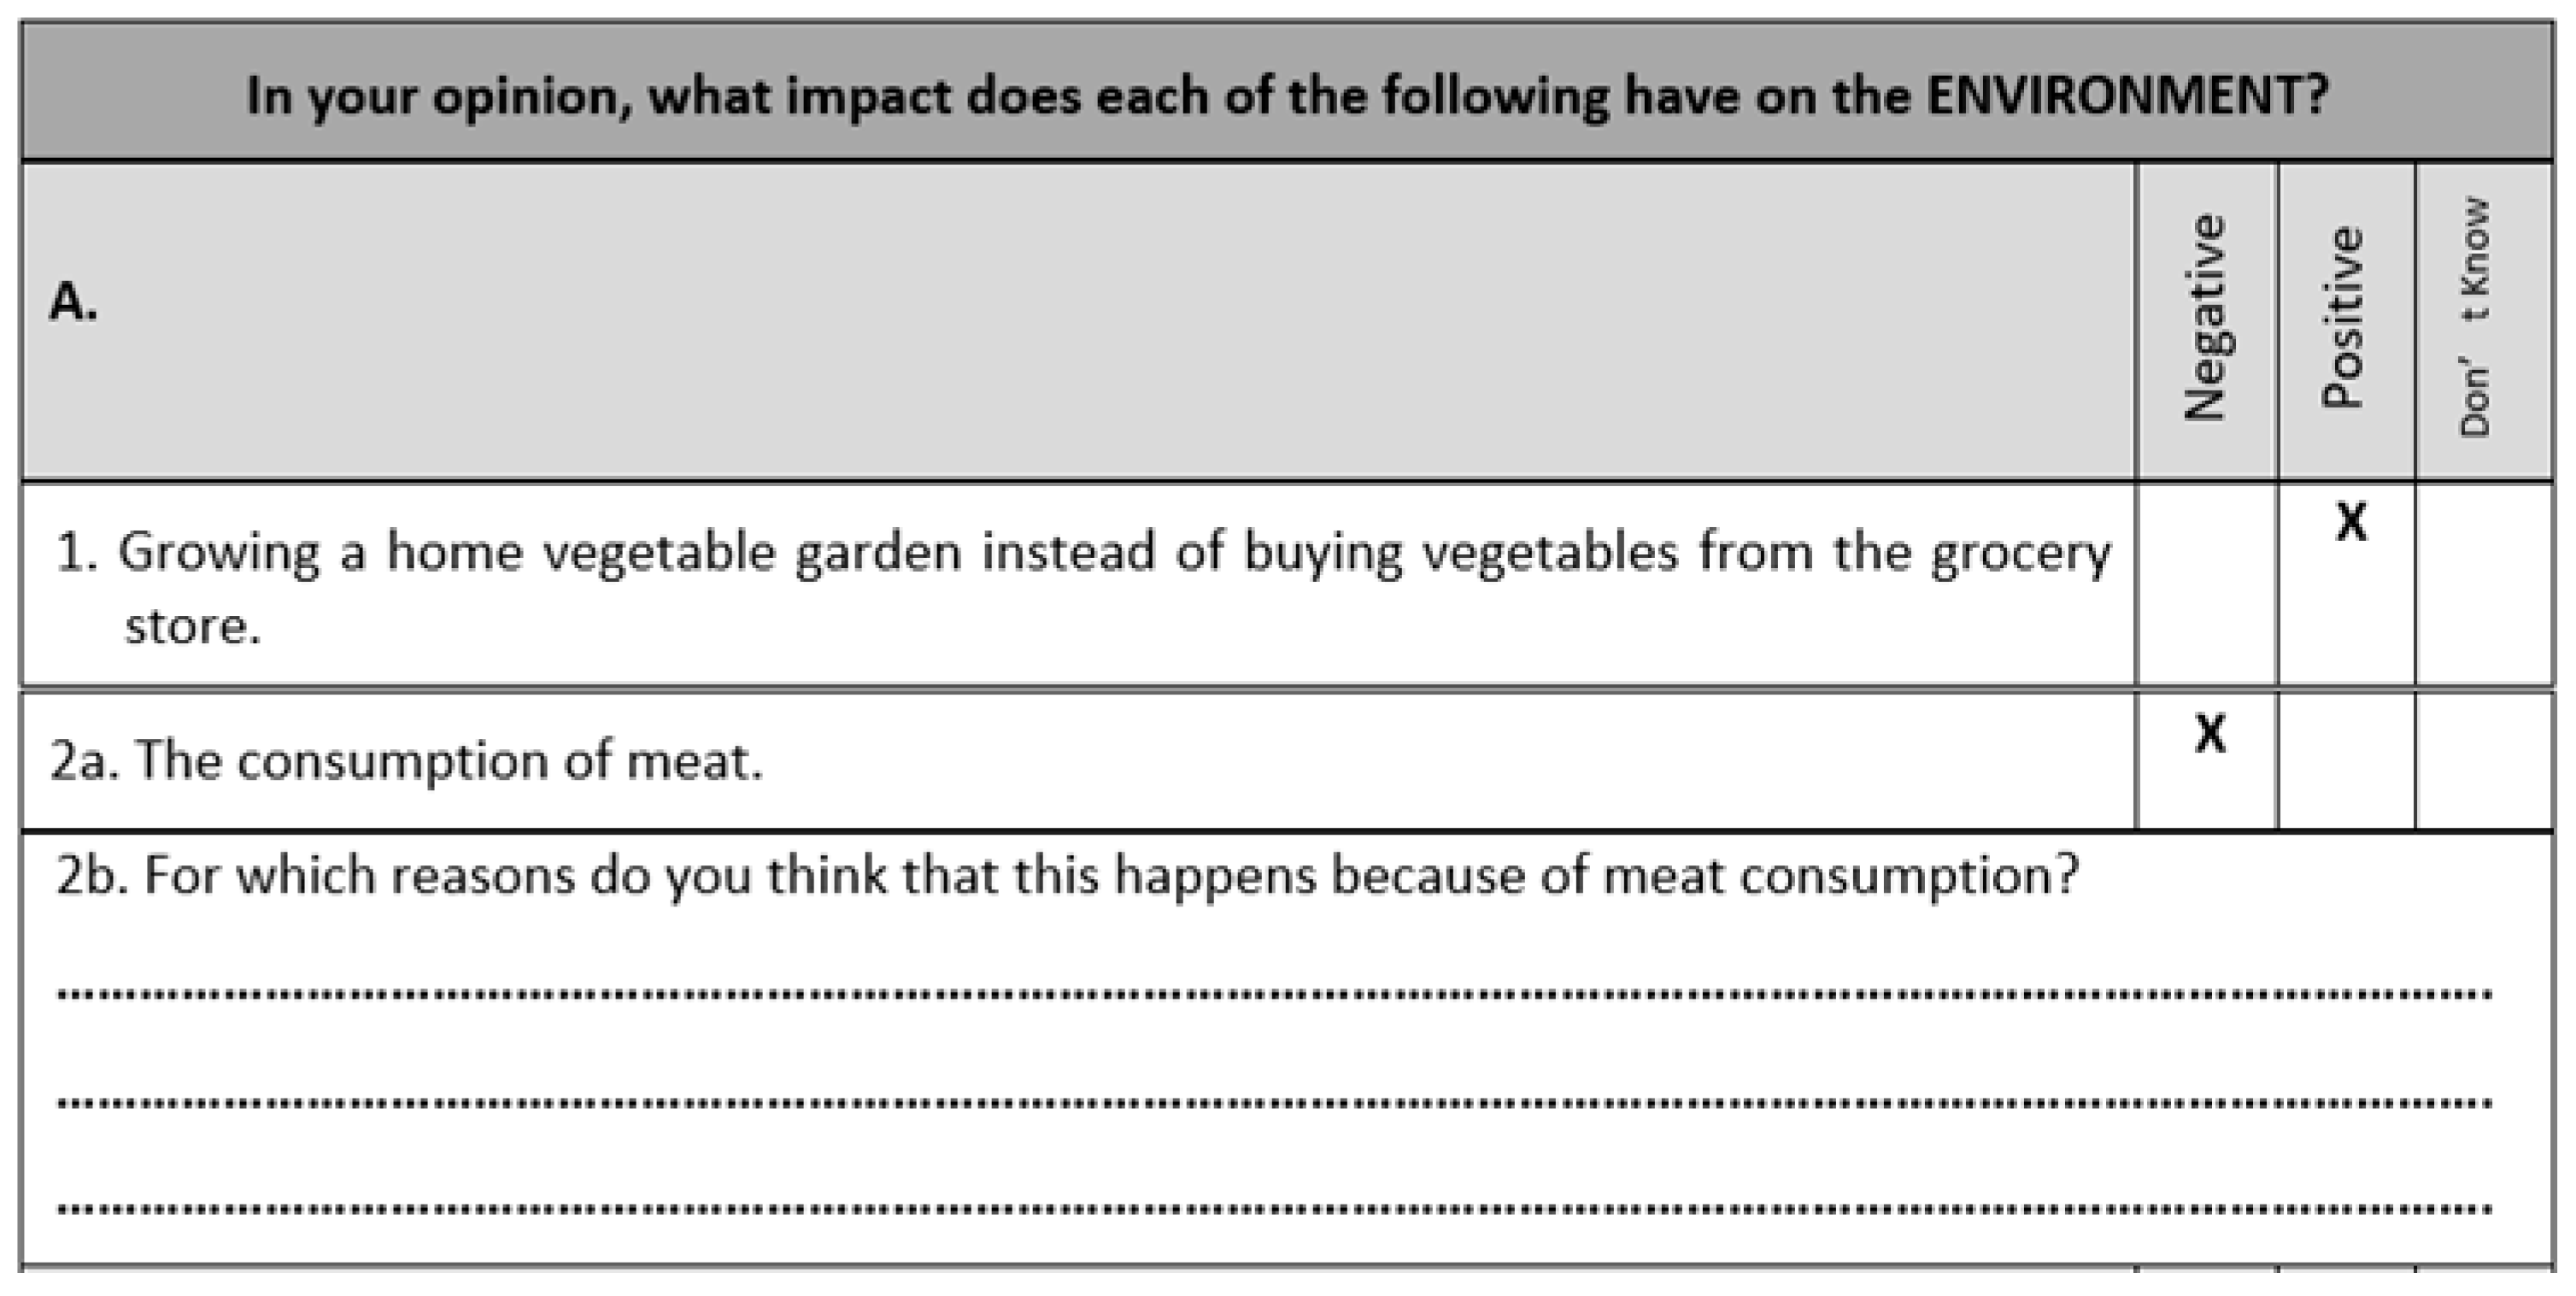This screenshot has width=2576, height=1296.
Task: Uncheck the X under Positive for vegetable garden
Action: click(x=2351, y=522)
